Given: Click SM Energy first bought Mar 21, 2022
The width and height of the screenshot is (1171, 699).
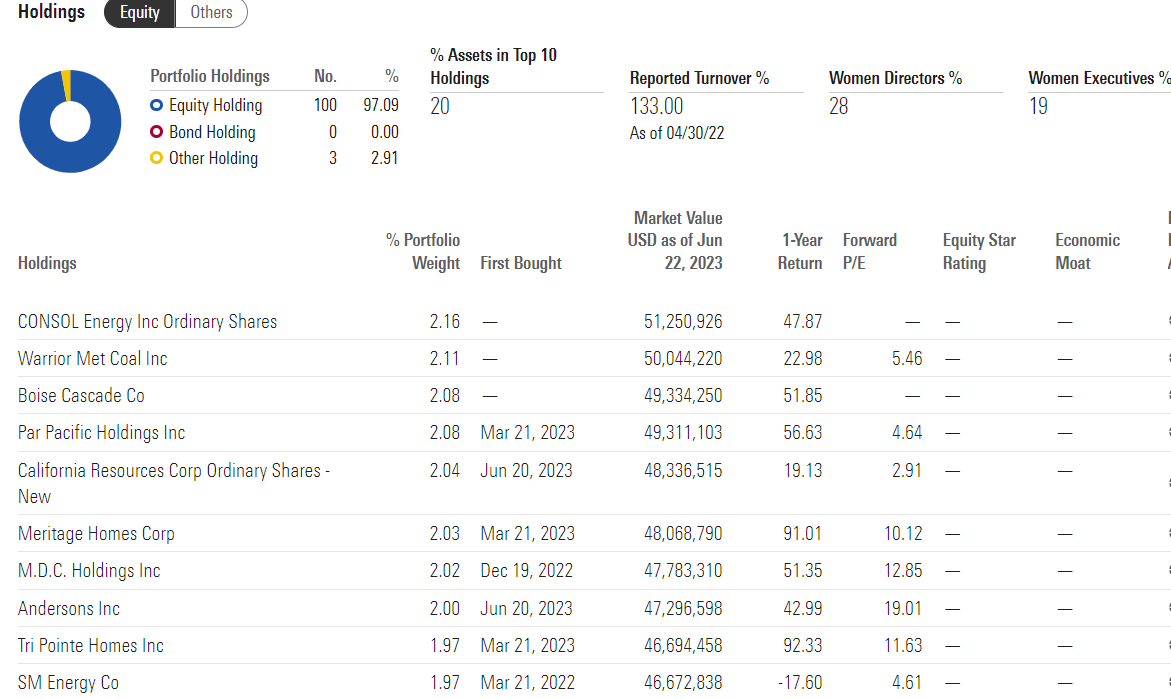Looking at the screenshot, I should coord(528,683).
